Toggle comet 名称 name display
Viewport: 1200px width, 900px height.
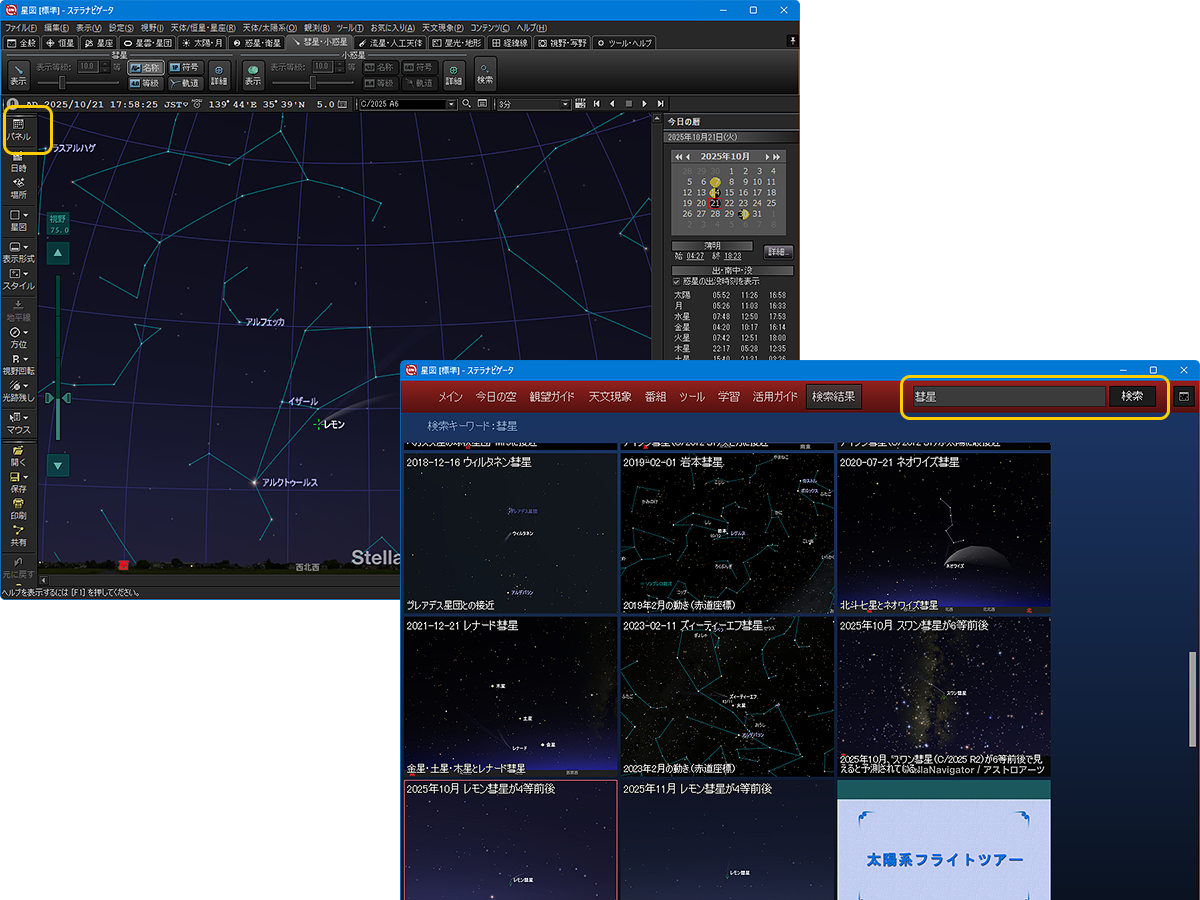tap(145, 67)
